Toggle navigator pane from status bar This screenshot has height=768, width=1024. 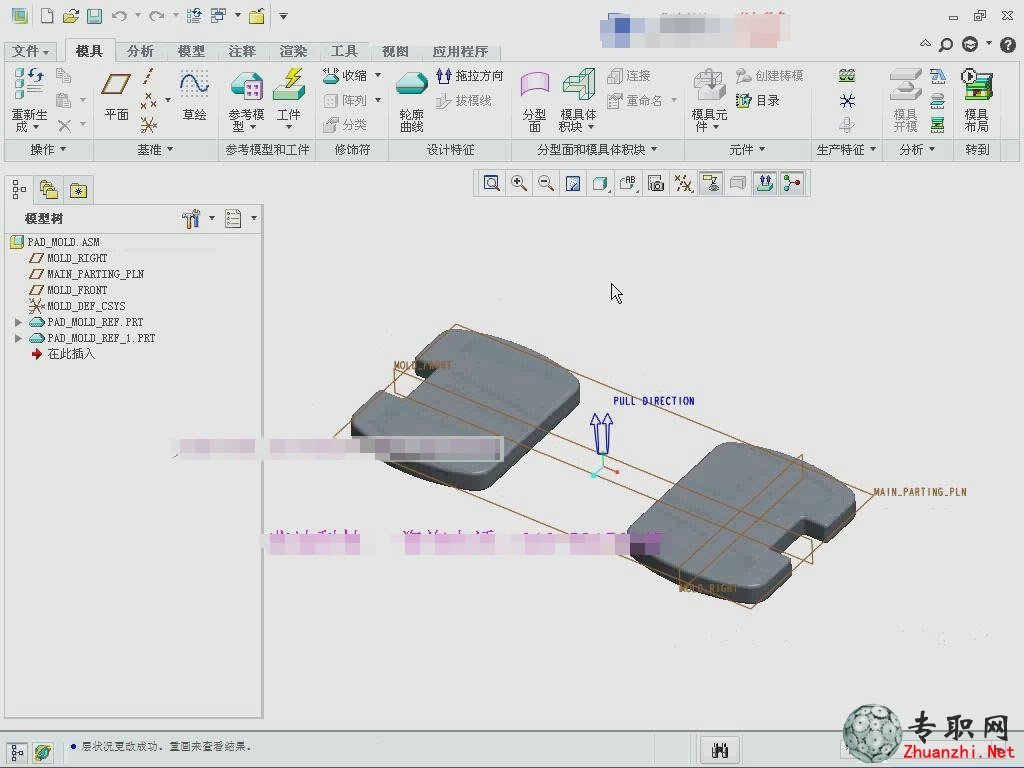click(x=17, y=752)
